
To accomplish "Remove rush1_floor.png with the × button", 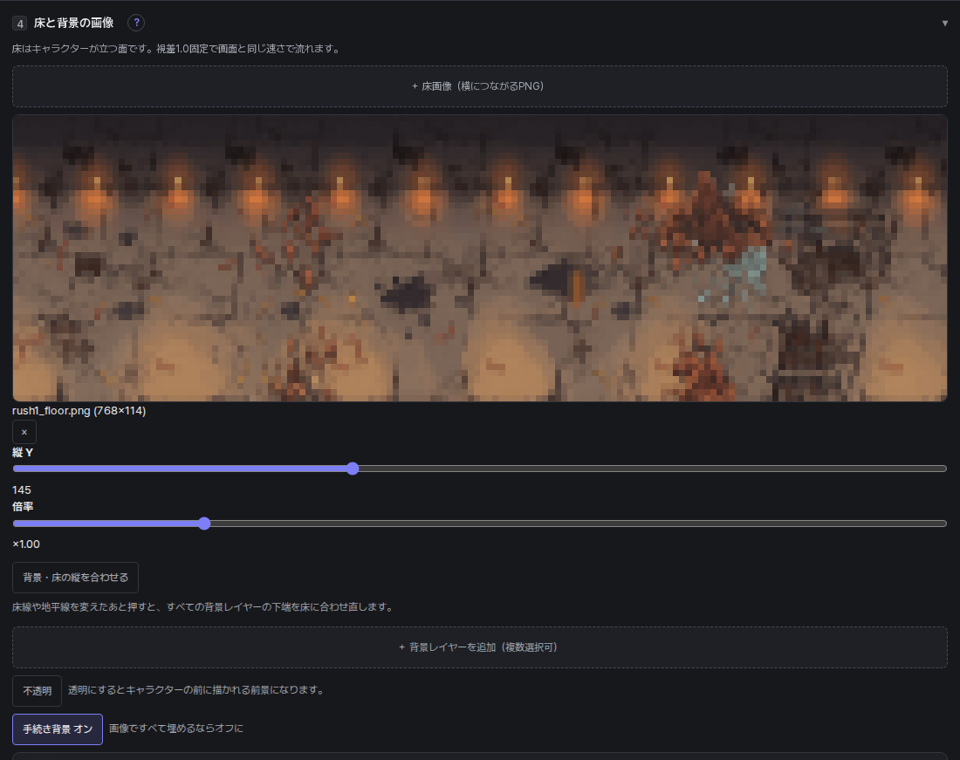I will tap(24, 432).
